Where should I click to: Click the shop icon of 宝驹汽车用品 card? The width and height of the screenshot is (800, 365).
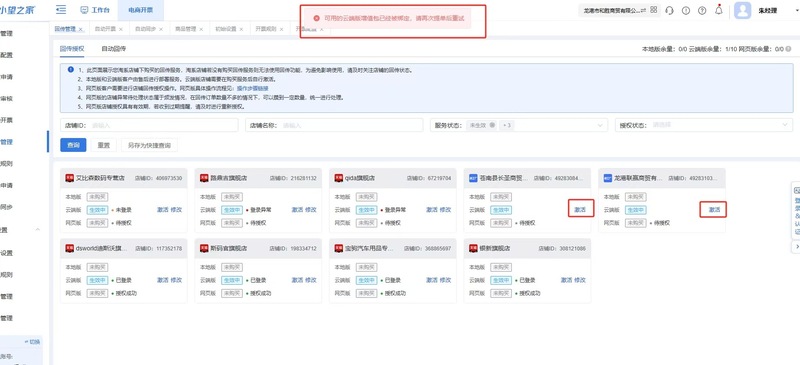pos(339,249)
